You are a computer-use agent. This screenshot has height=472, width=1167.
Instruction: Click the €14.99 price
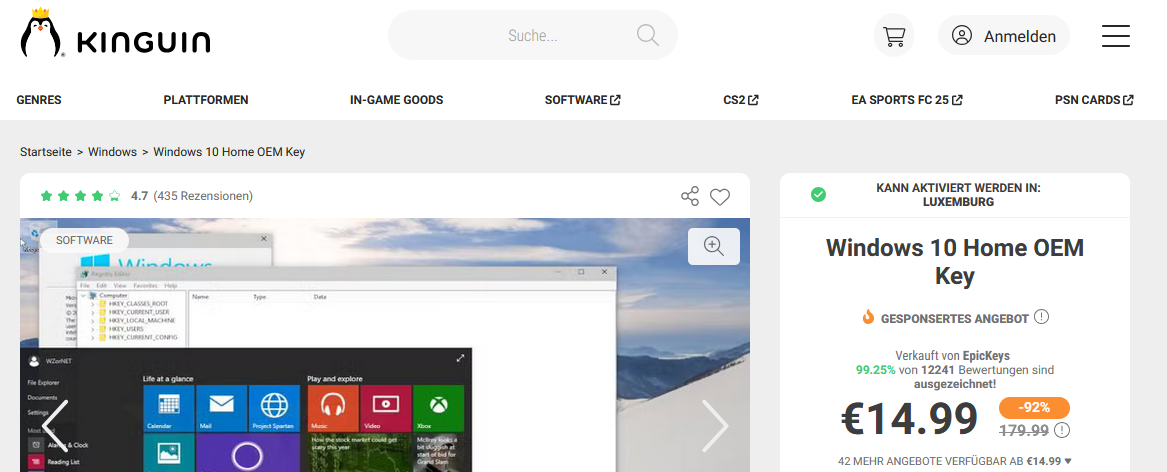[x=909, y=420]
